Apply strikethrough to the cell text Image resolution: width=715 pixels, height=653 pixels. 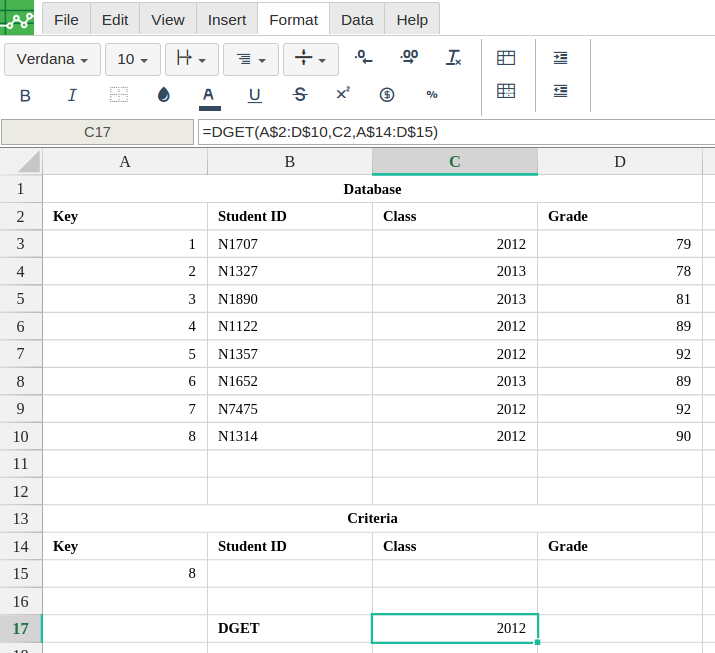click(300, 95)
